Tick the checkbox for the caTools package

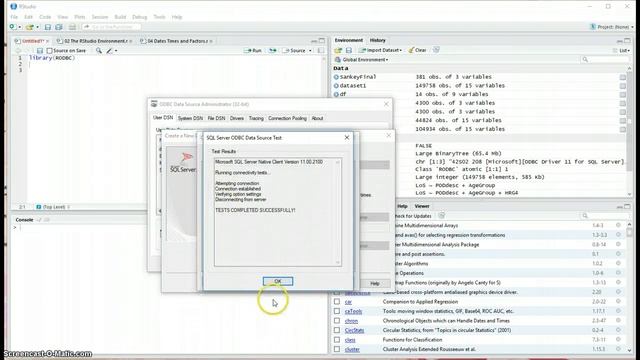(337, 311)
